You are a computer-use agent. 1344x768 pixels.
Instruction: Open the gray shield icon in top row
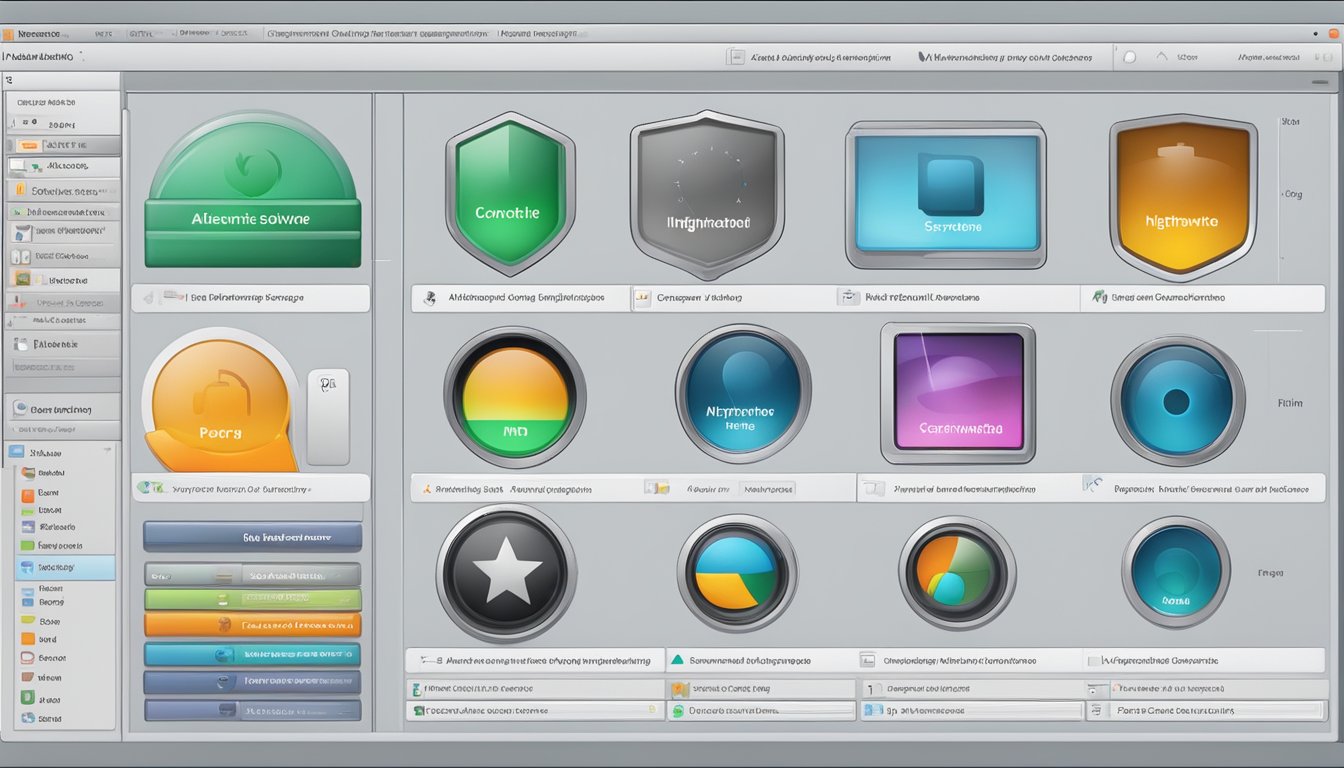(x=706, y=194)
